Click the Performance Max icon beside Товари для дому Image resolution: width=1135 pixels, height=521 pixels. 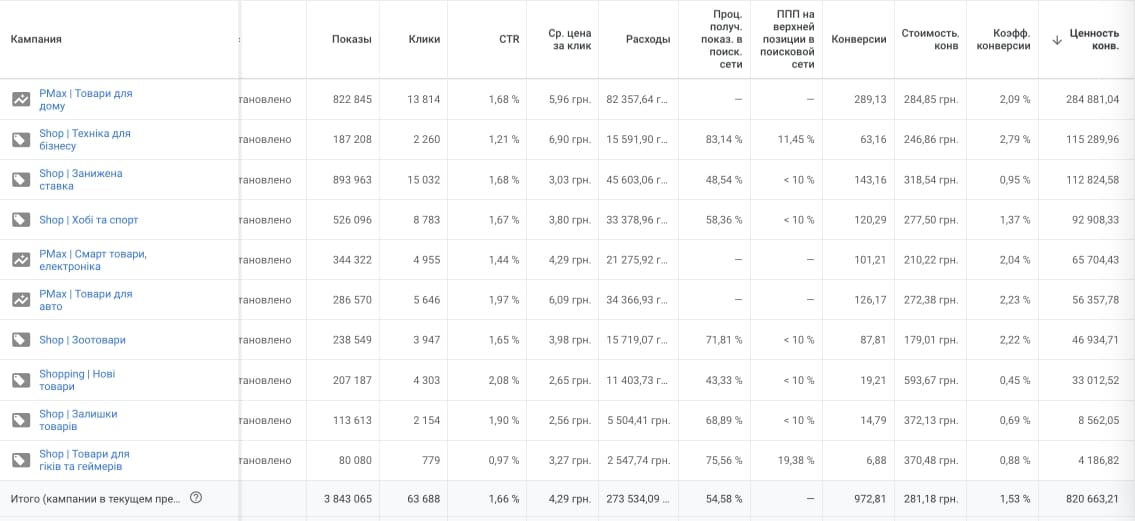pos(20,100)
